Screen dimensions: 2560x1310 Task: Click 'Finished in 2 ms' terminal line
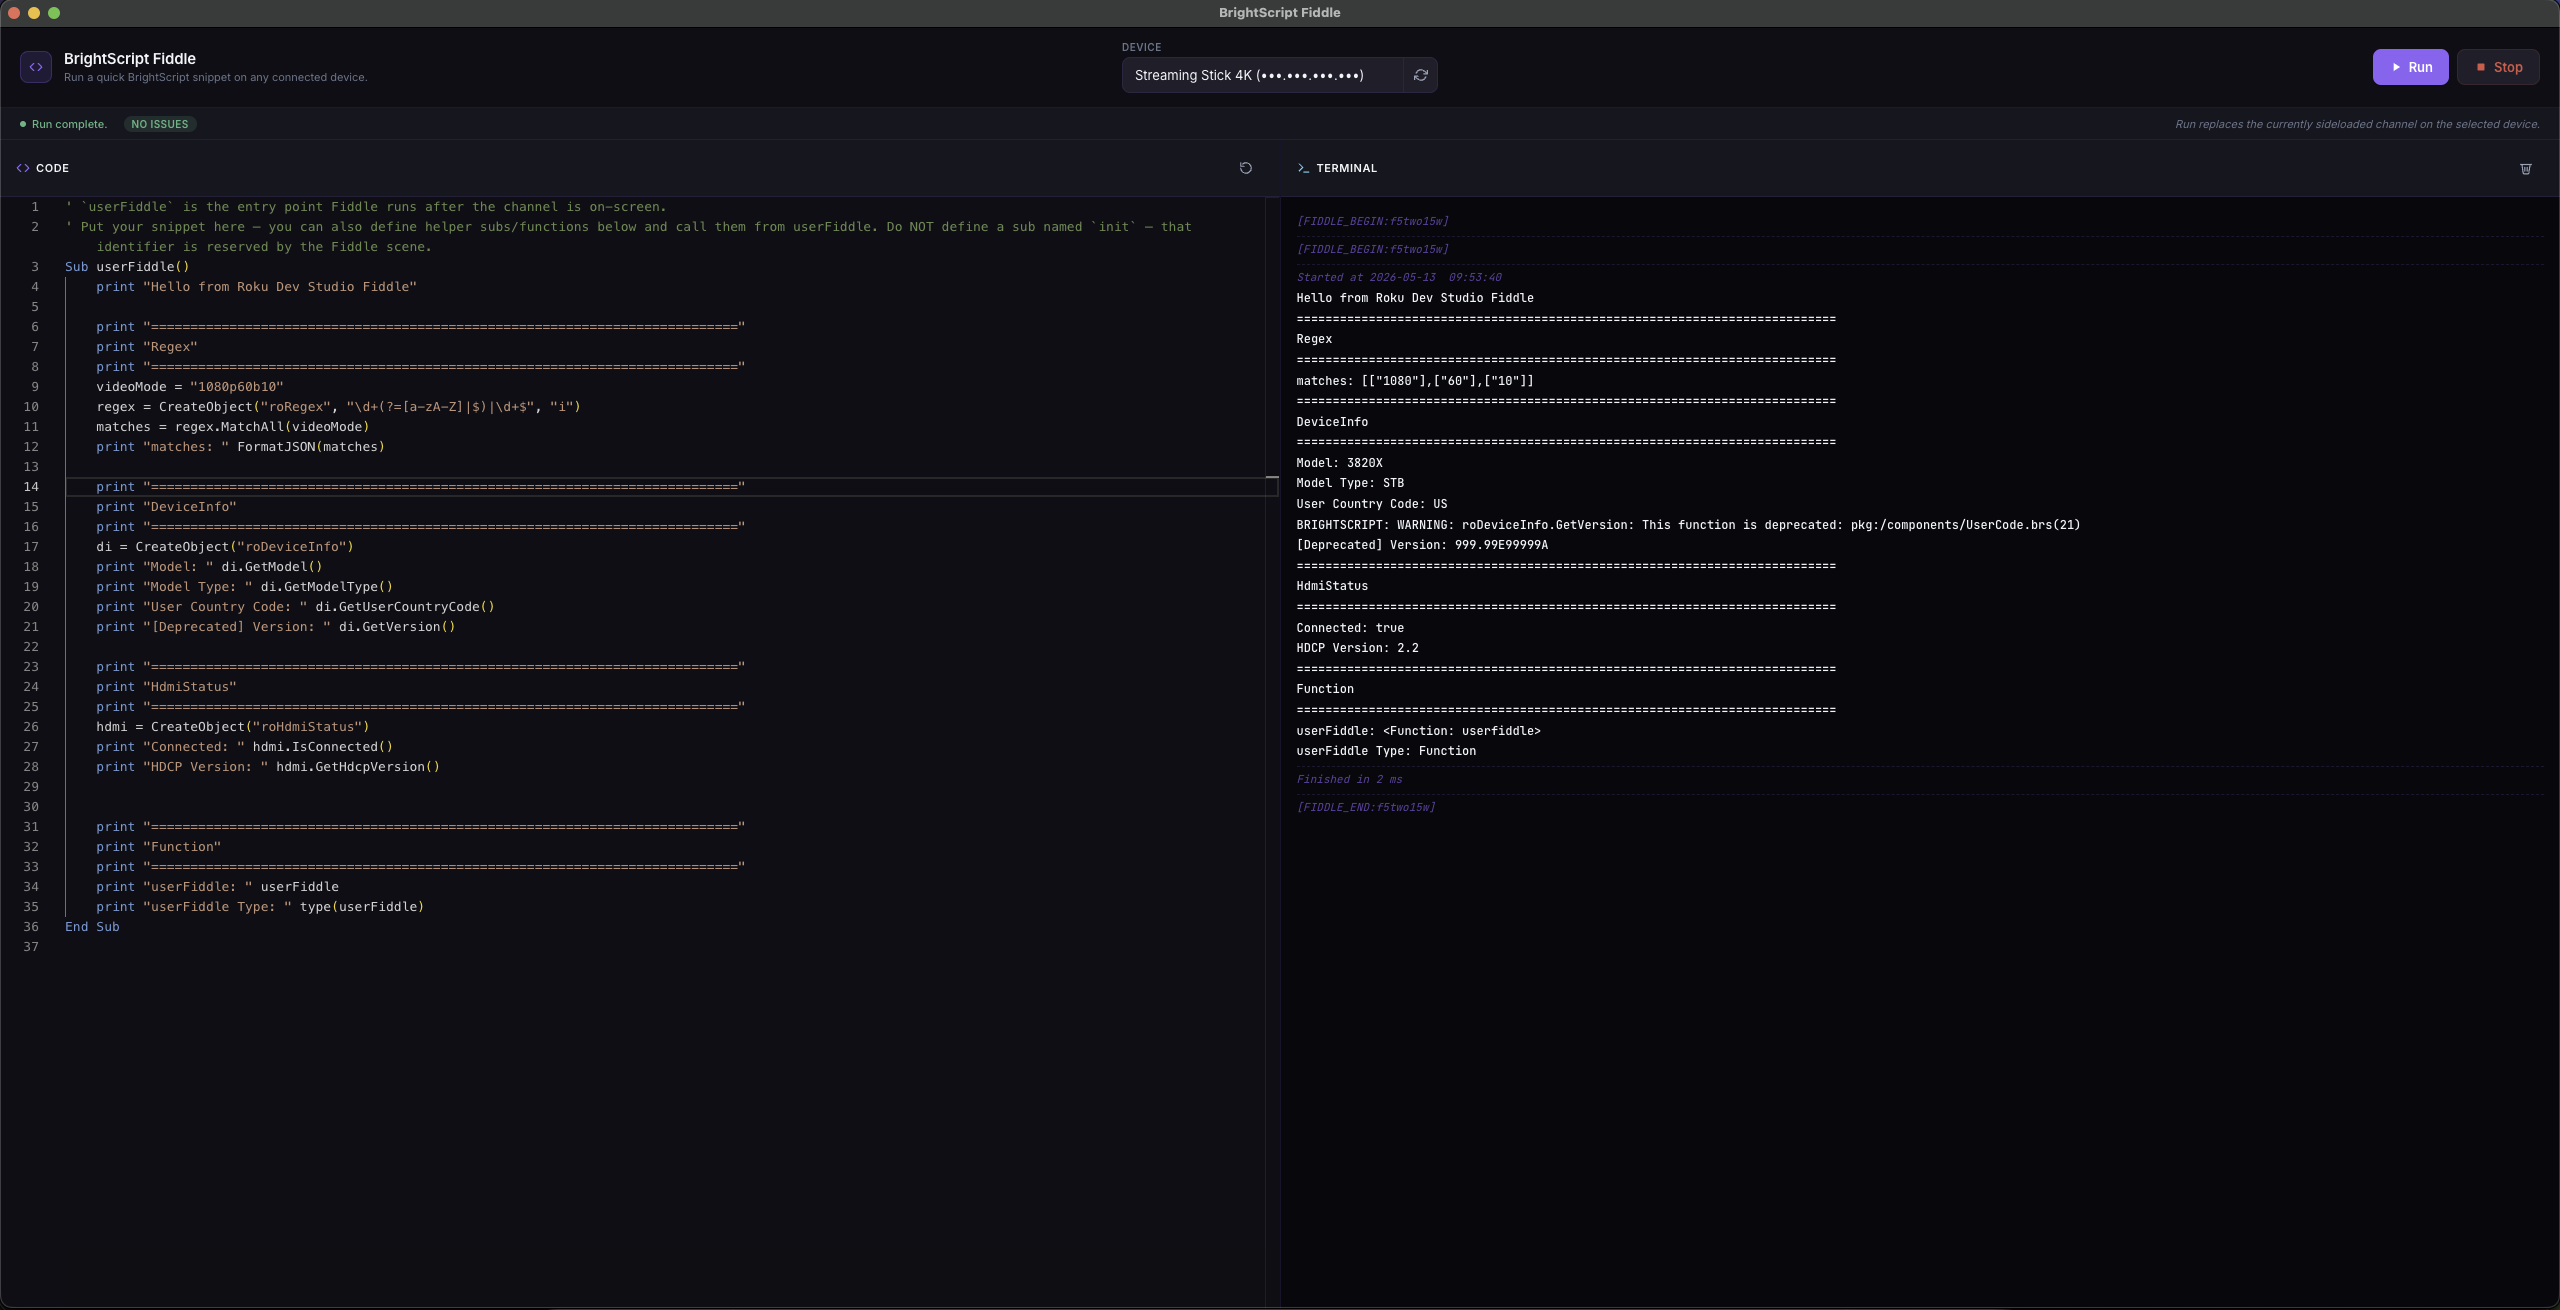click(1349, 779)
